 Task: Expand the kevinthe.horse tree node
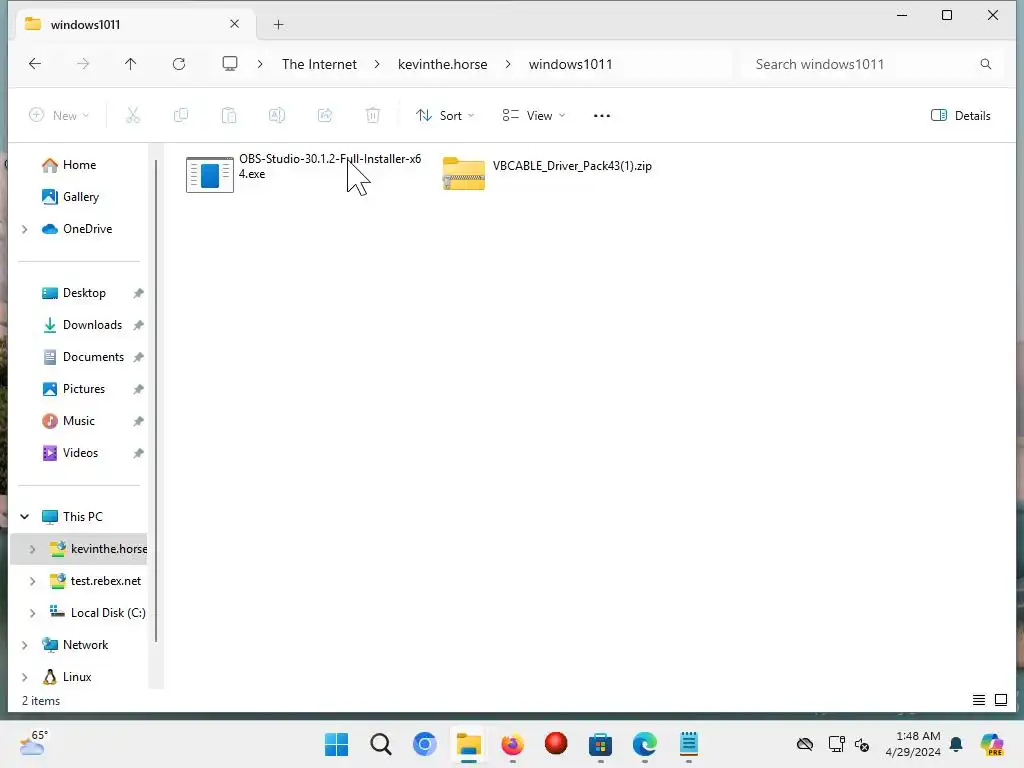click(33, 549)
